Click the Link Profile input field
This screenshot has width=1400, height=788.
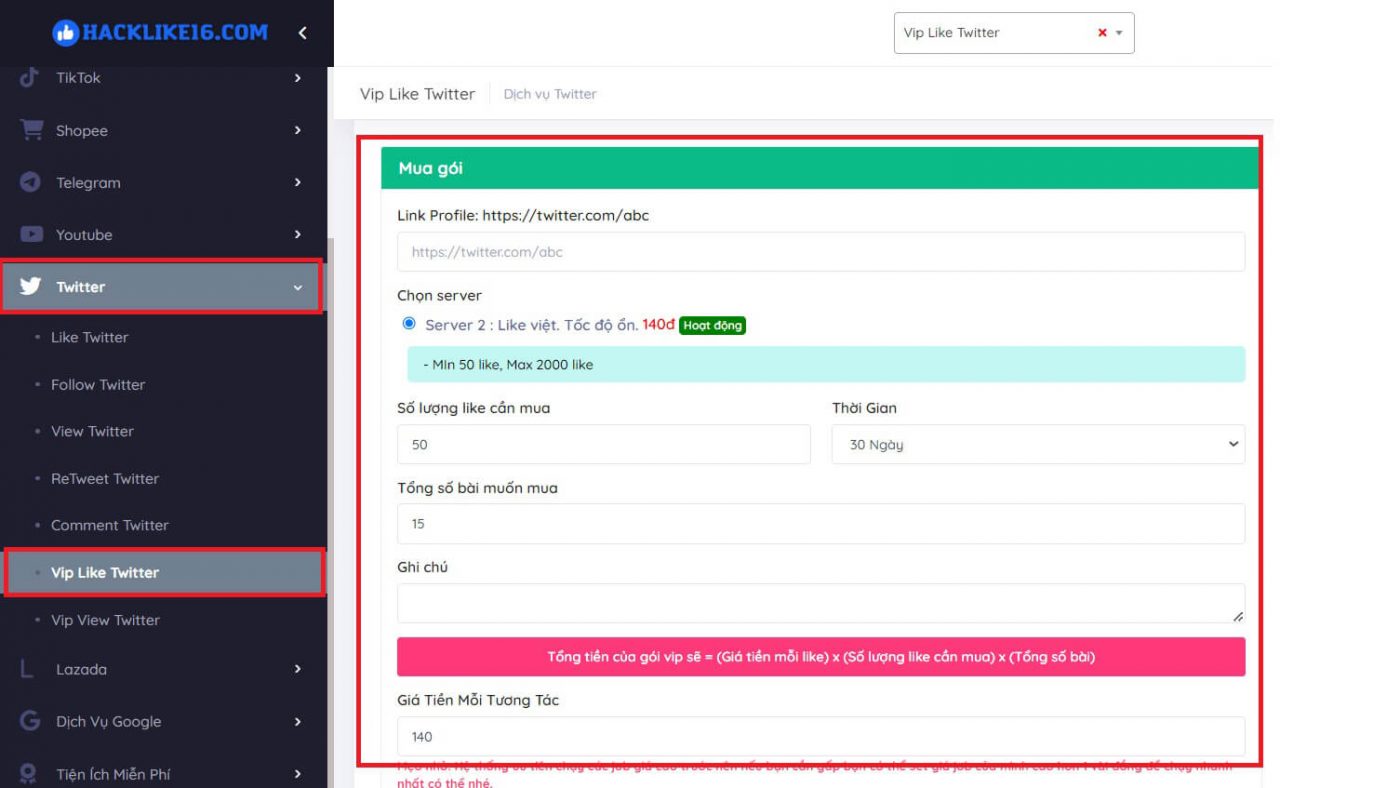coord(820,252)
